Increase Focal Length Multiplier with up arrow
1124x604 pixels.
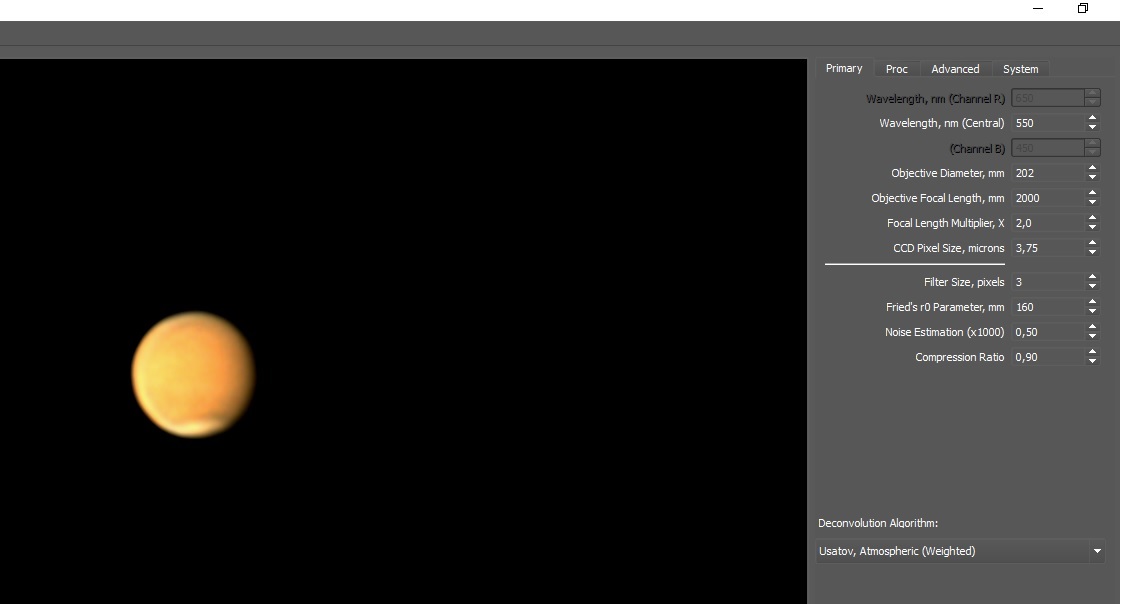coord(1092,219)
